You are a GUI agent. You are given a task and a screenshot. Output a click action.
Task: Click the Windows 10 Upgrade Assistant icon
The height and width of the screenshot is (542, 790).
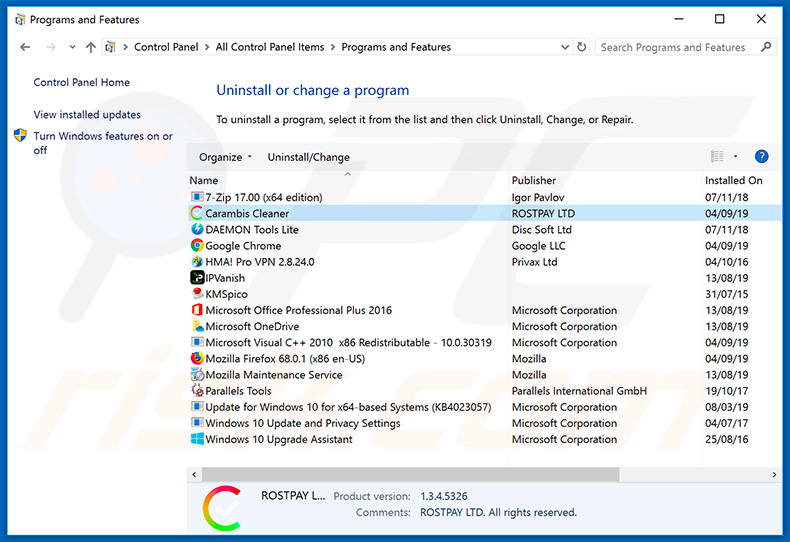coord(197,439)
